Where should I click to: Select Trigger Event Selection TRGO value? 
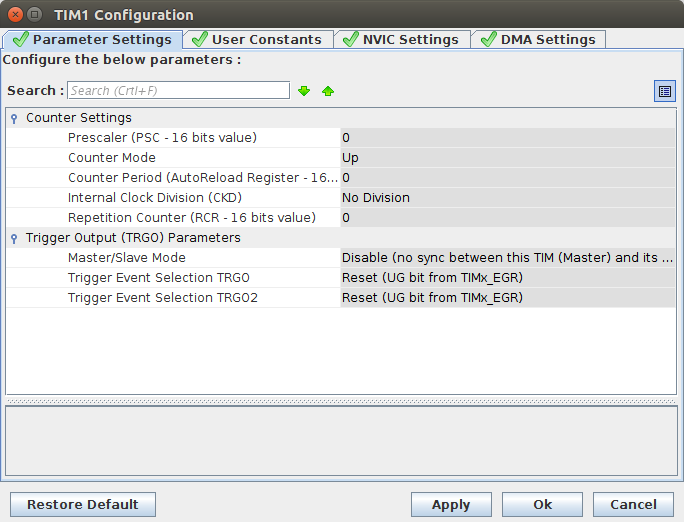(x=507, y=278)
